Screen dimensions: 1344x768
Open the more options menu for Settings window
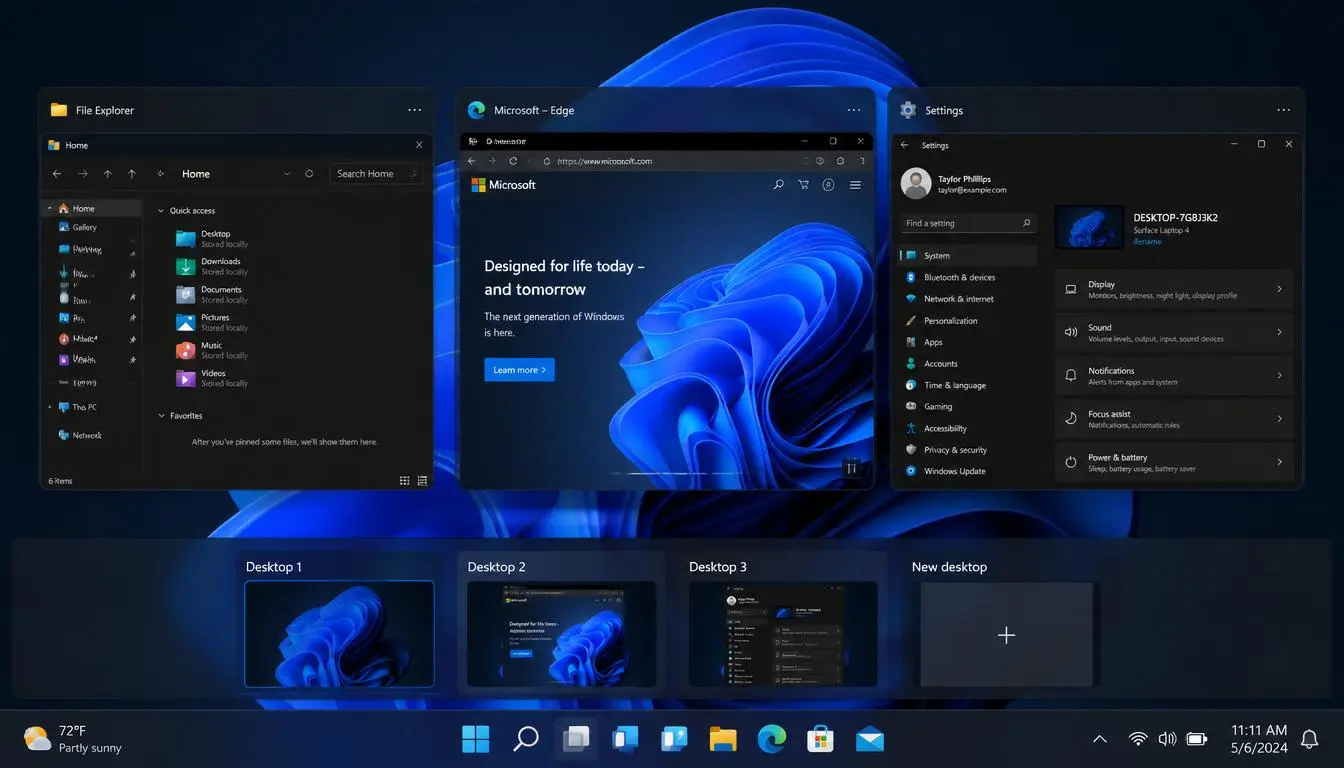tap(1284, 110)
